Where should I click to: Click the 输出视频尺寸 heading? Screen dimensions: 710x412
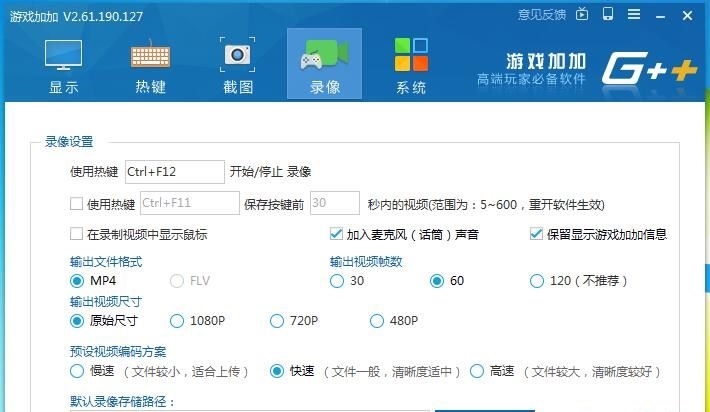(x=106, y=302)
